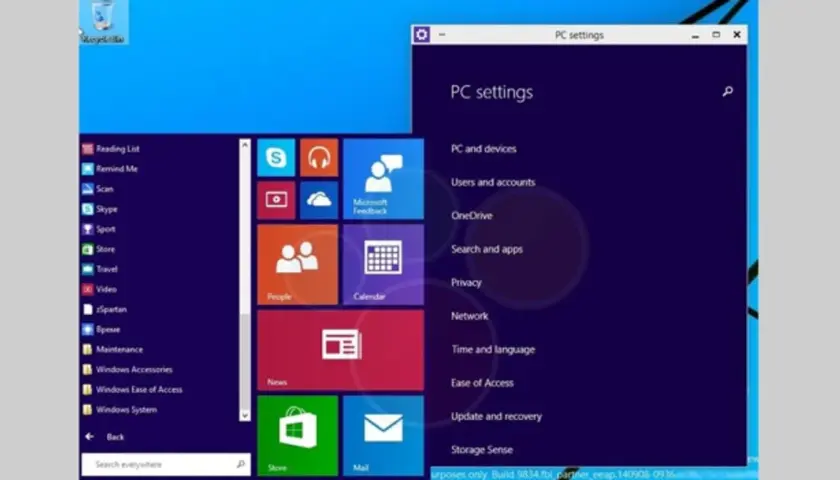This screenshot has height=480, width=840.
Task: Open the People tile
Action: (297, 265)
